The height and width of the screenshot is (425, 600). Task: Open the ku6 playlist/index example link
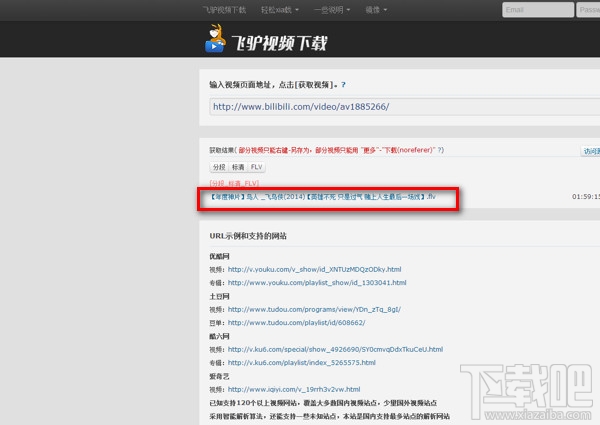302,363
